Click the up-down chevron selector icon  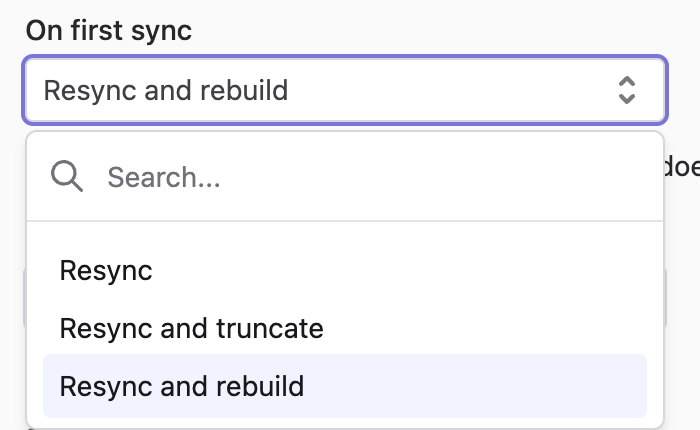[x=627, y=91]
